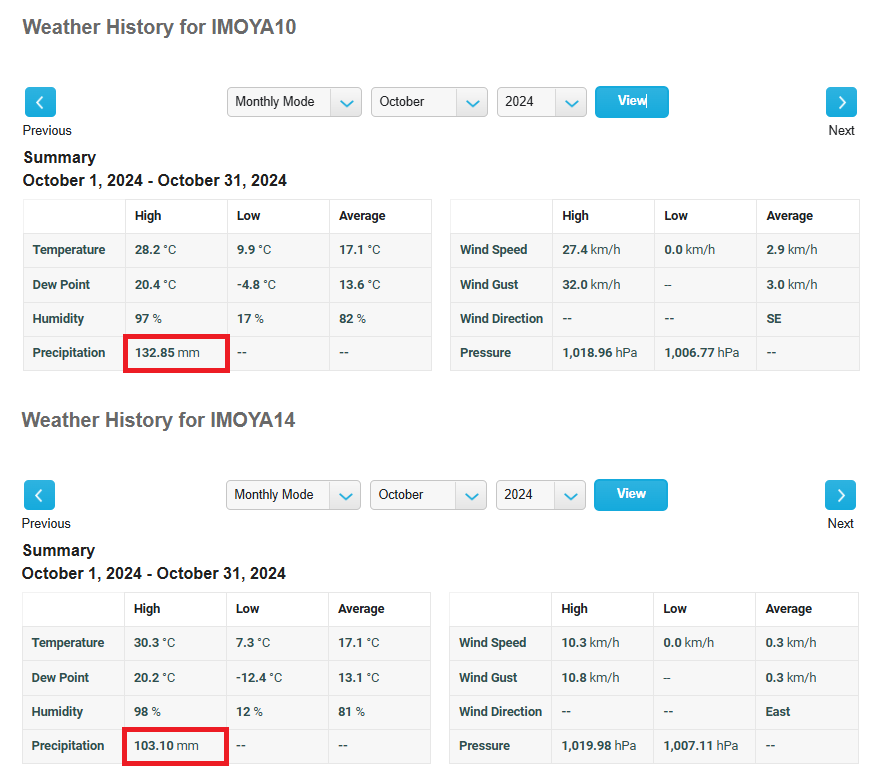Click View button for IMOYA14

(x=631, y=495)
